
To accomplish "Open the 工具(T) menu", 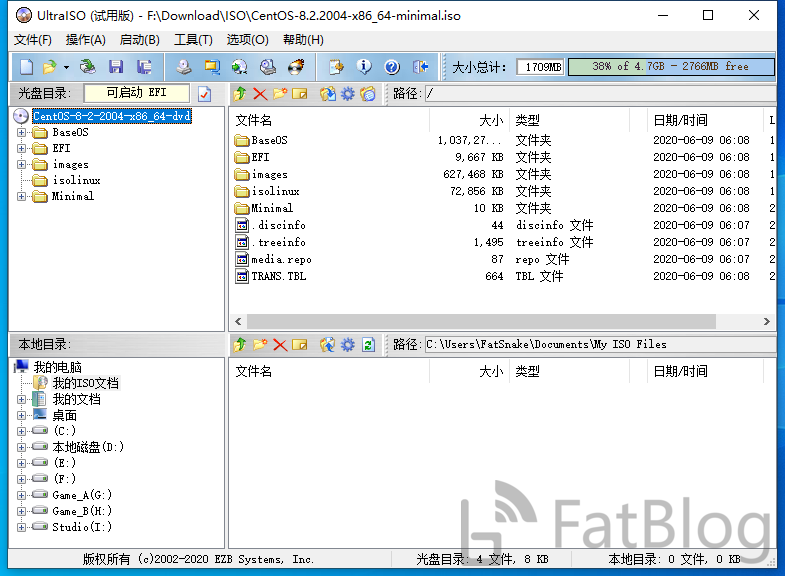I will (x=193, y=40).
